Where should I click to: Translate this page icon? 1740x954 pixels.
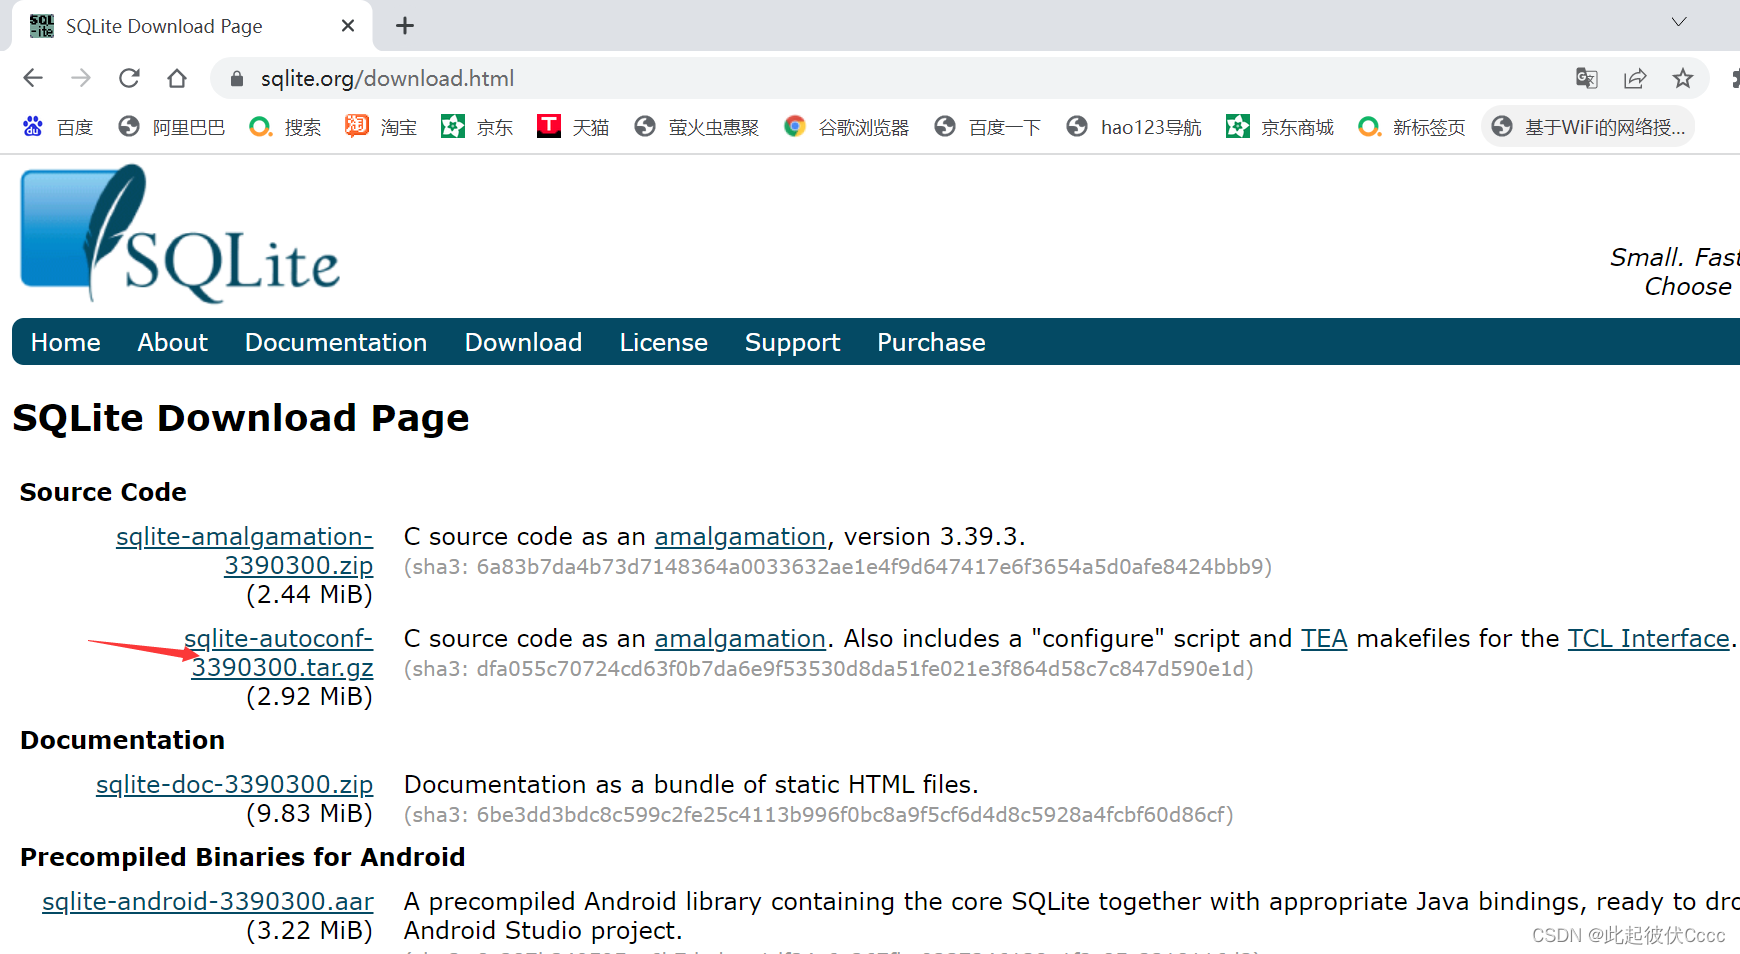1587,78
